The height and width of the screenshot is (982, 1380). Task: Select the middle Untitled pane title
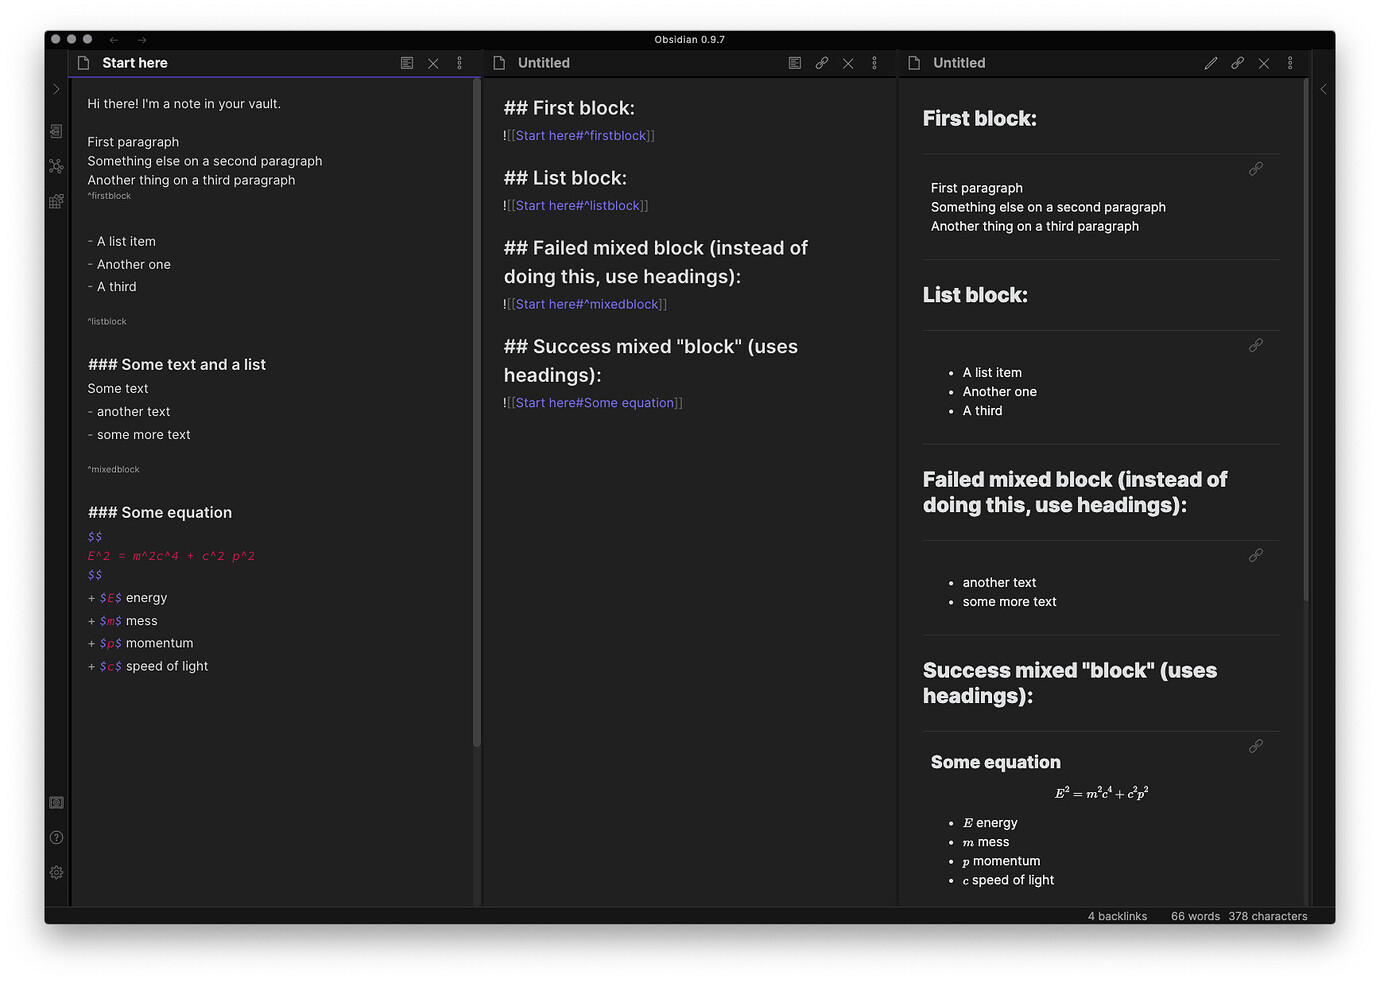coord(544,62)
